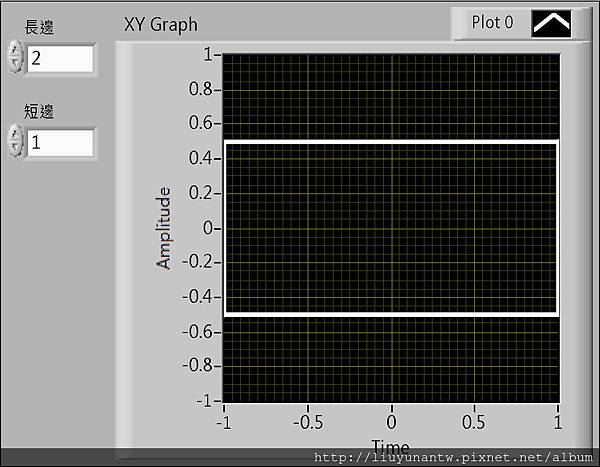
Task: Select the XY Graph title label
Action: (161, 25)
